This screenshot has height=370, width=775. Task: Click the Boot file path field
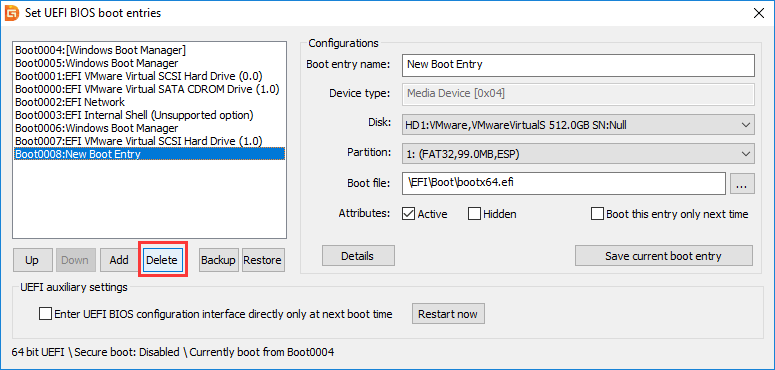click(564, 183)
